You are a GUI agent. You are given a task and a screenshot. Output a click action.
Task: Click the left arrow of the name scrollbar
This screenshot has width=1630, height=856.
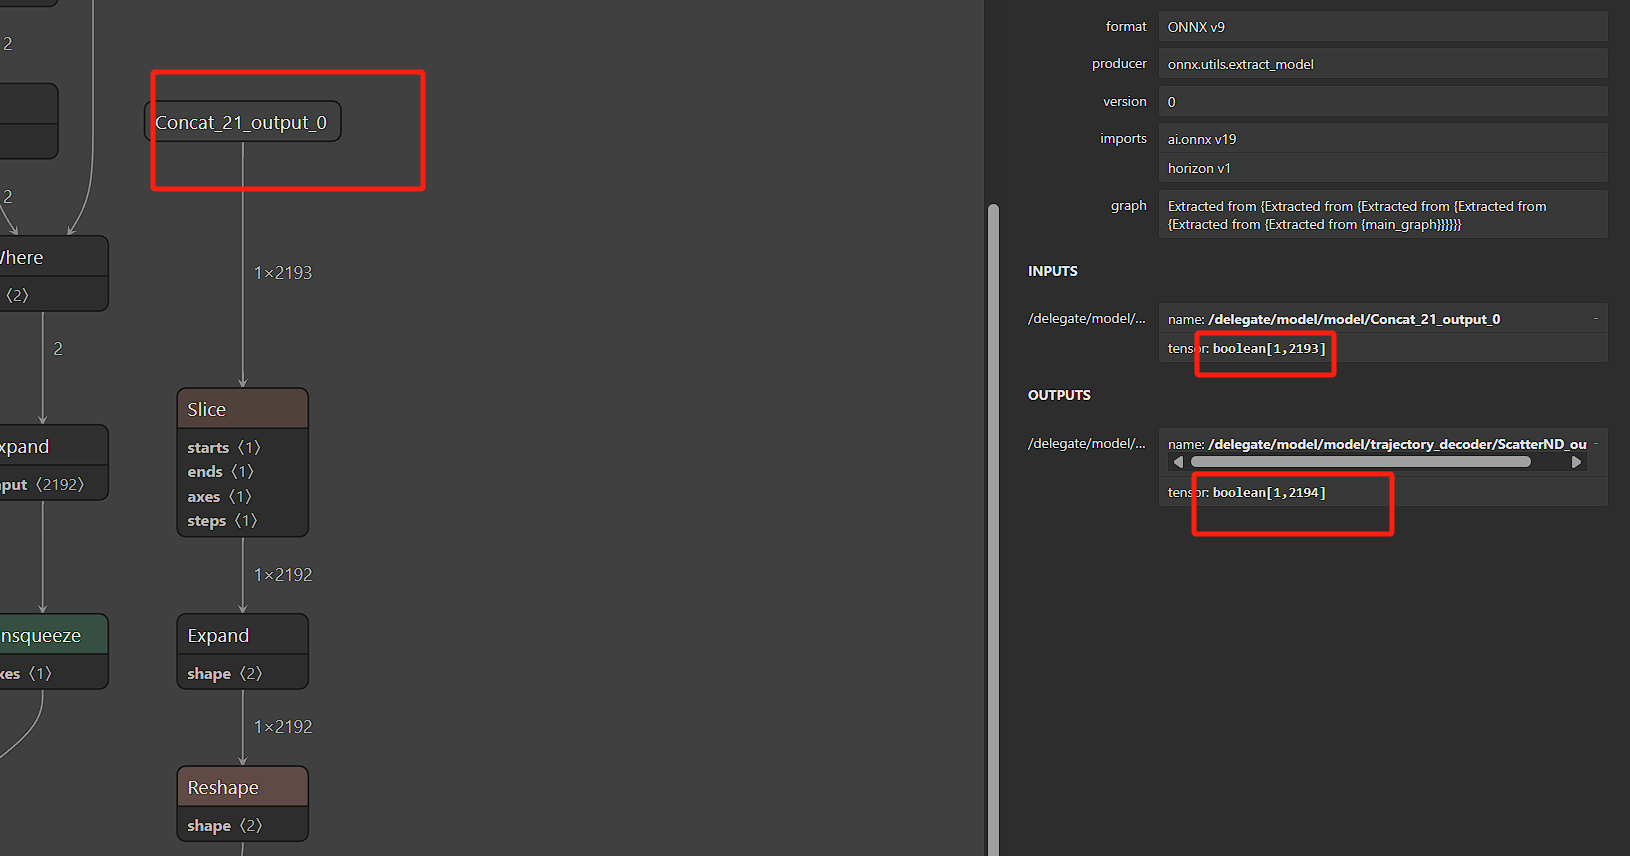tap(1178, 462)
